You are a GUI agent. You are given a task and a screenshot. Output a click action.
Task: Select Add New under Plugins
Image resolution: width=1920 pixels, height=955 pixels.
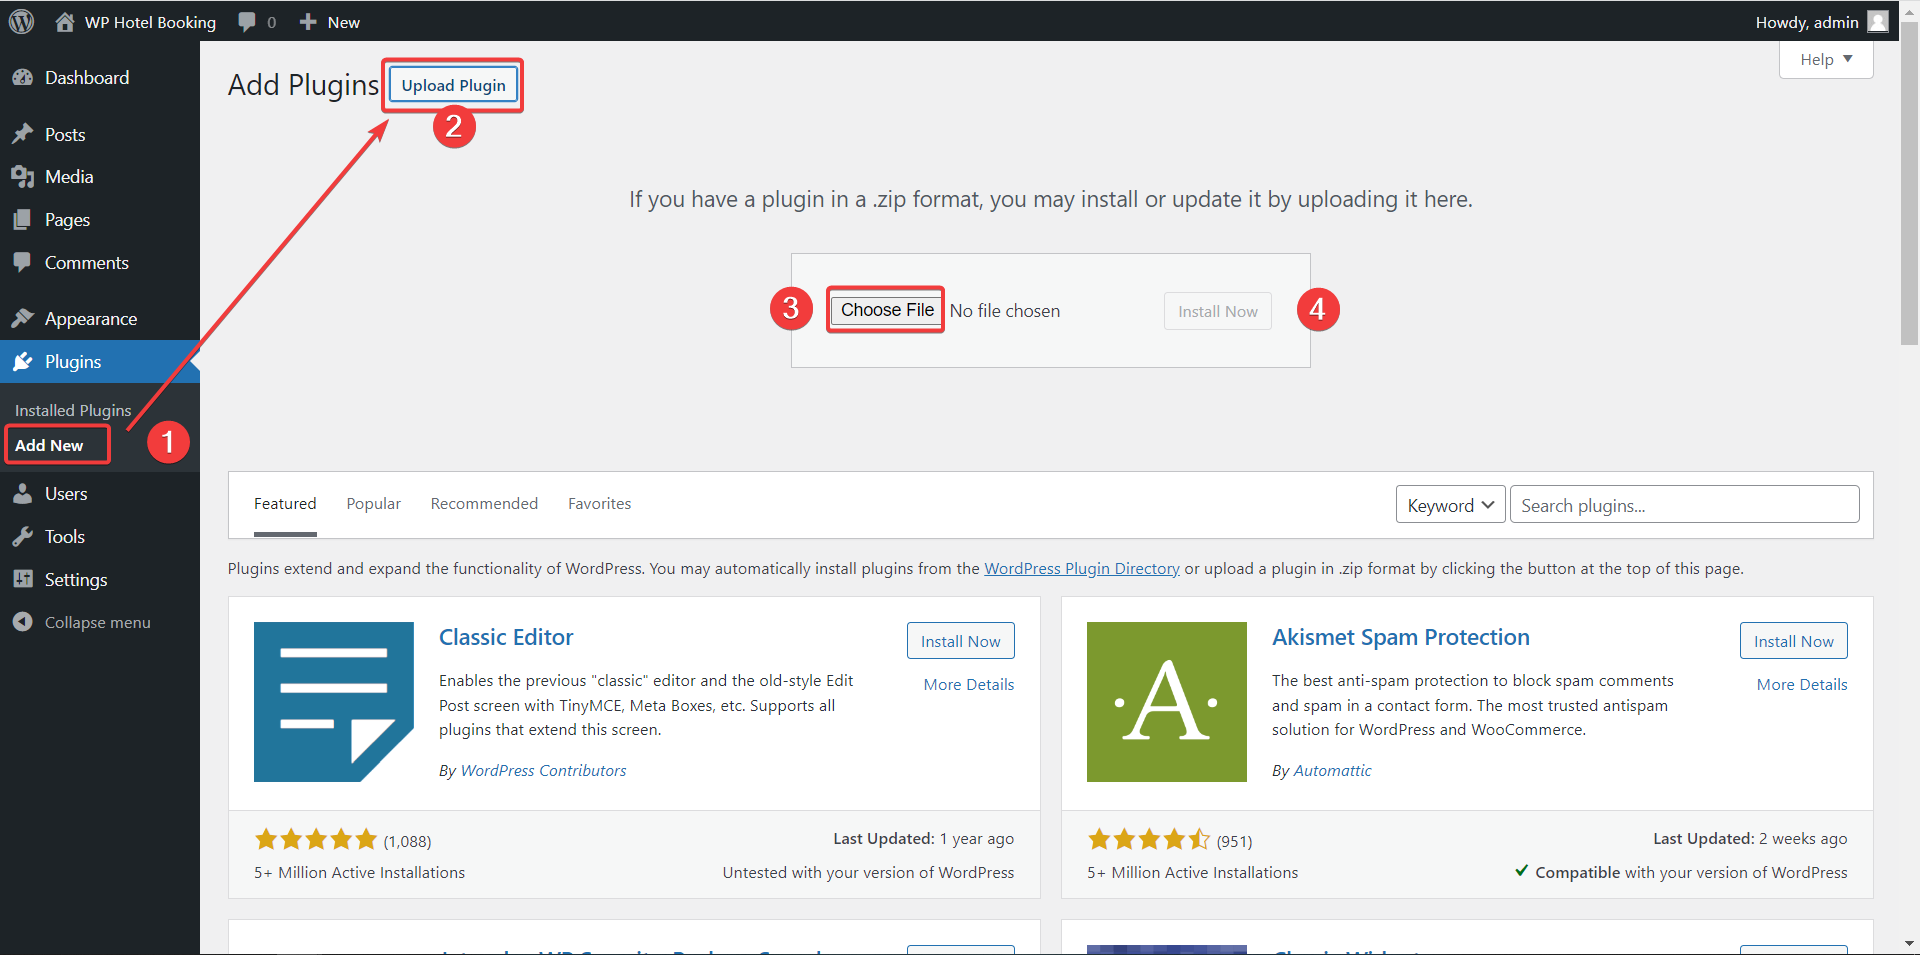tap(49, 445)
